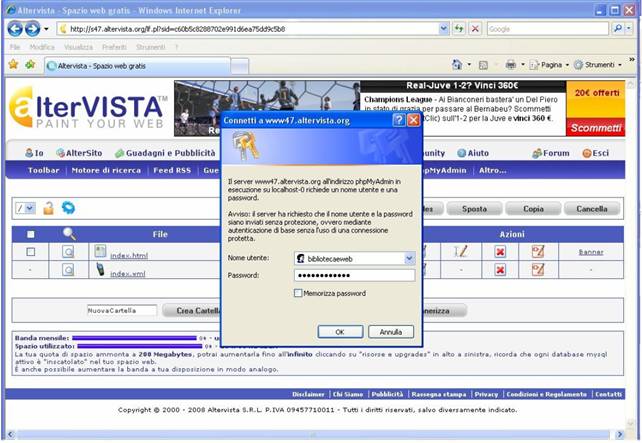Click Altro... in blue submenu
The width and height of the screenshot is (642, 443).
[493, 170]
